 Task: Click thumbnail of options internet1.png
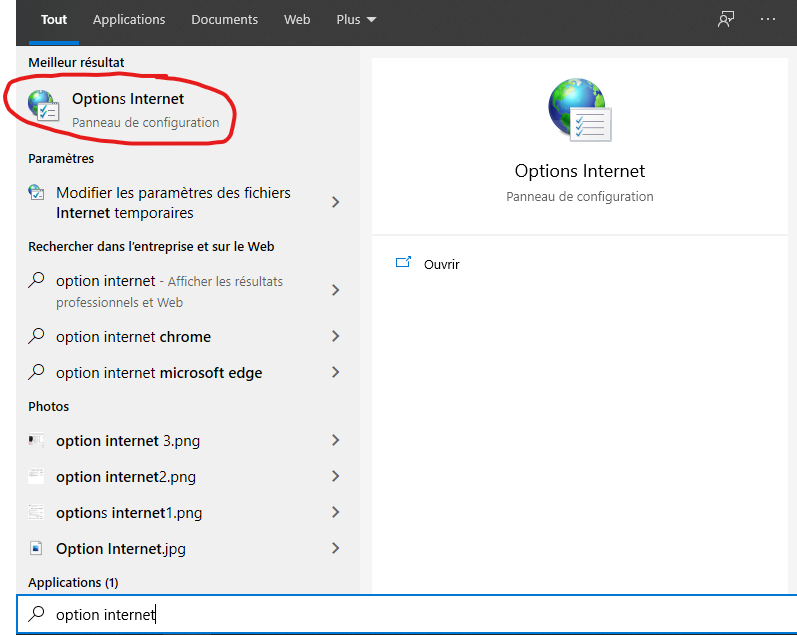(36, 512)
